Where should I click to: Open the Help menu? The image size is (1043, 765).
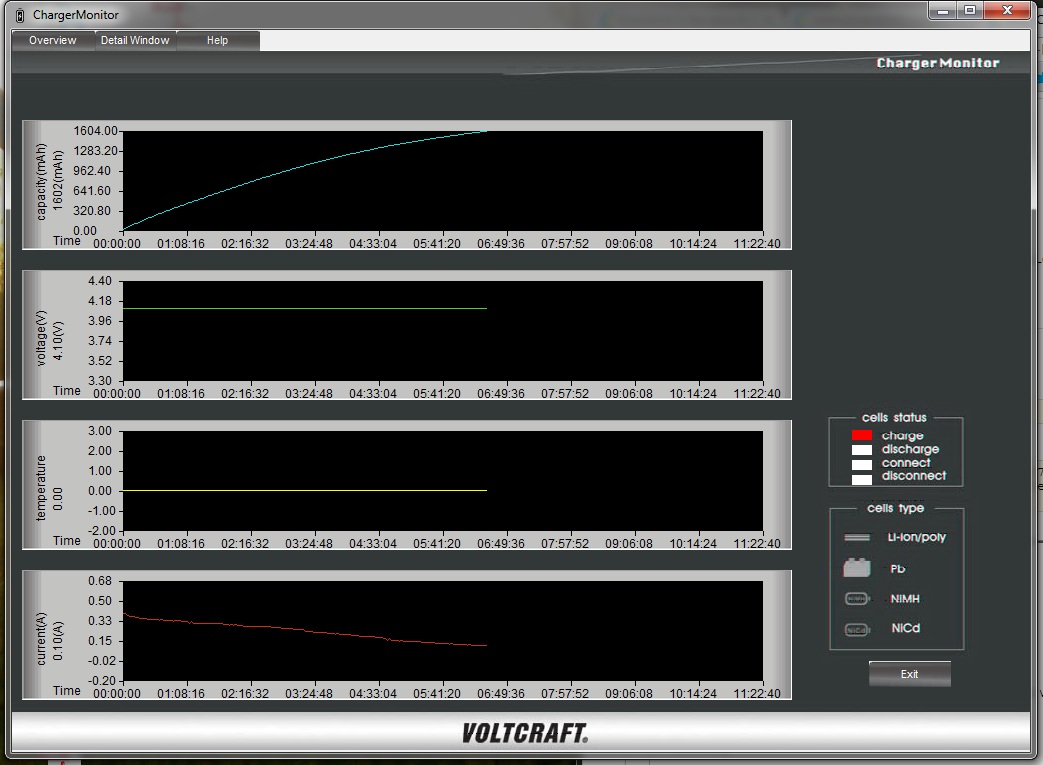pyautogui.click(x=217, y=40)
